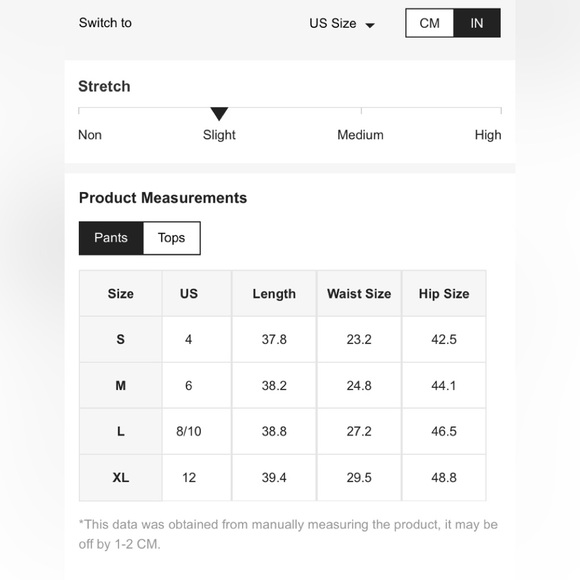
Task: Open the Pants measurements tab
Action: [x=111, y=238]
